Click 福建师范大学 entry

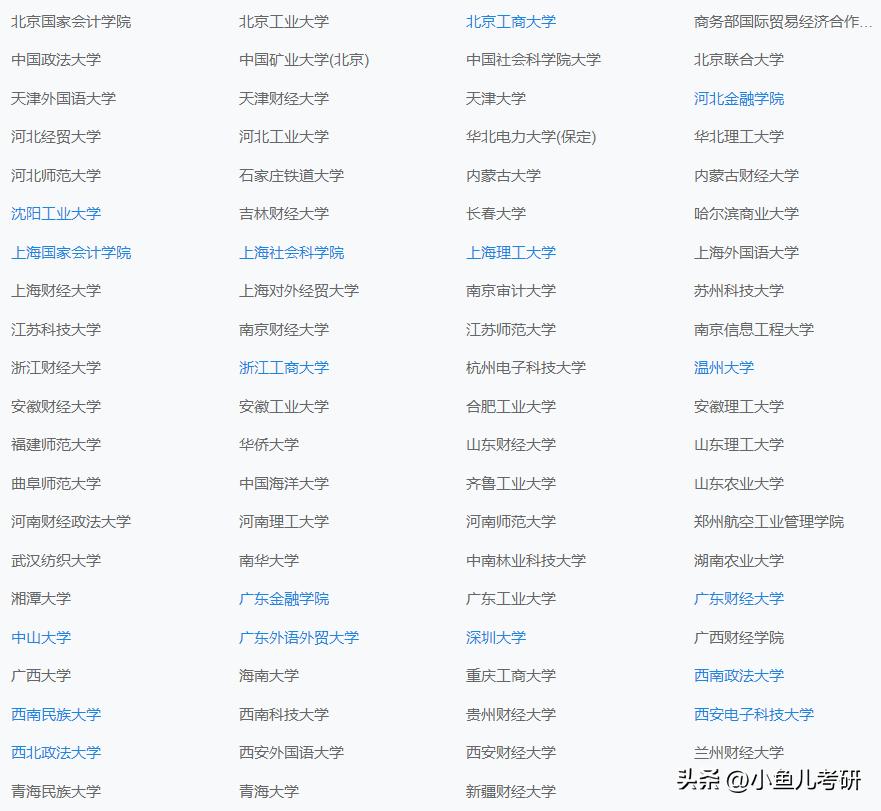click(56, 445)
